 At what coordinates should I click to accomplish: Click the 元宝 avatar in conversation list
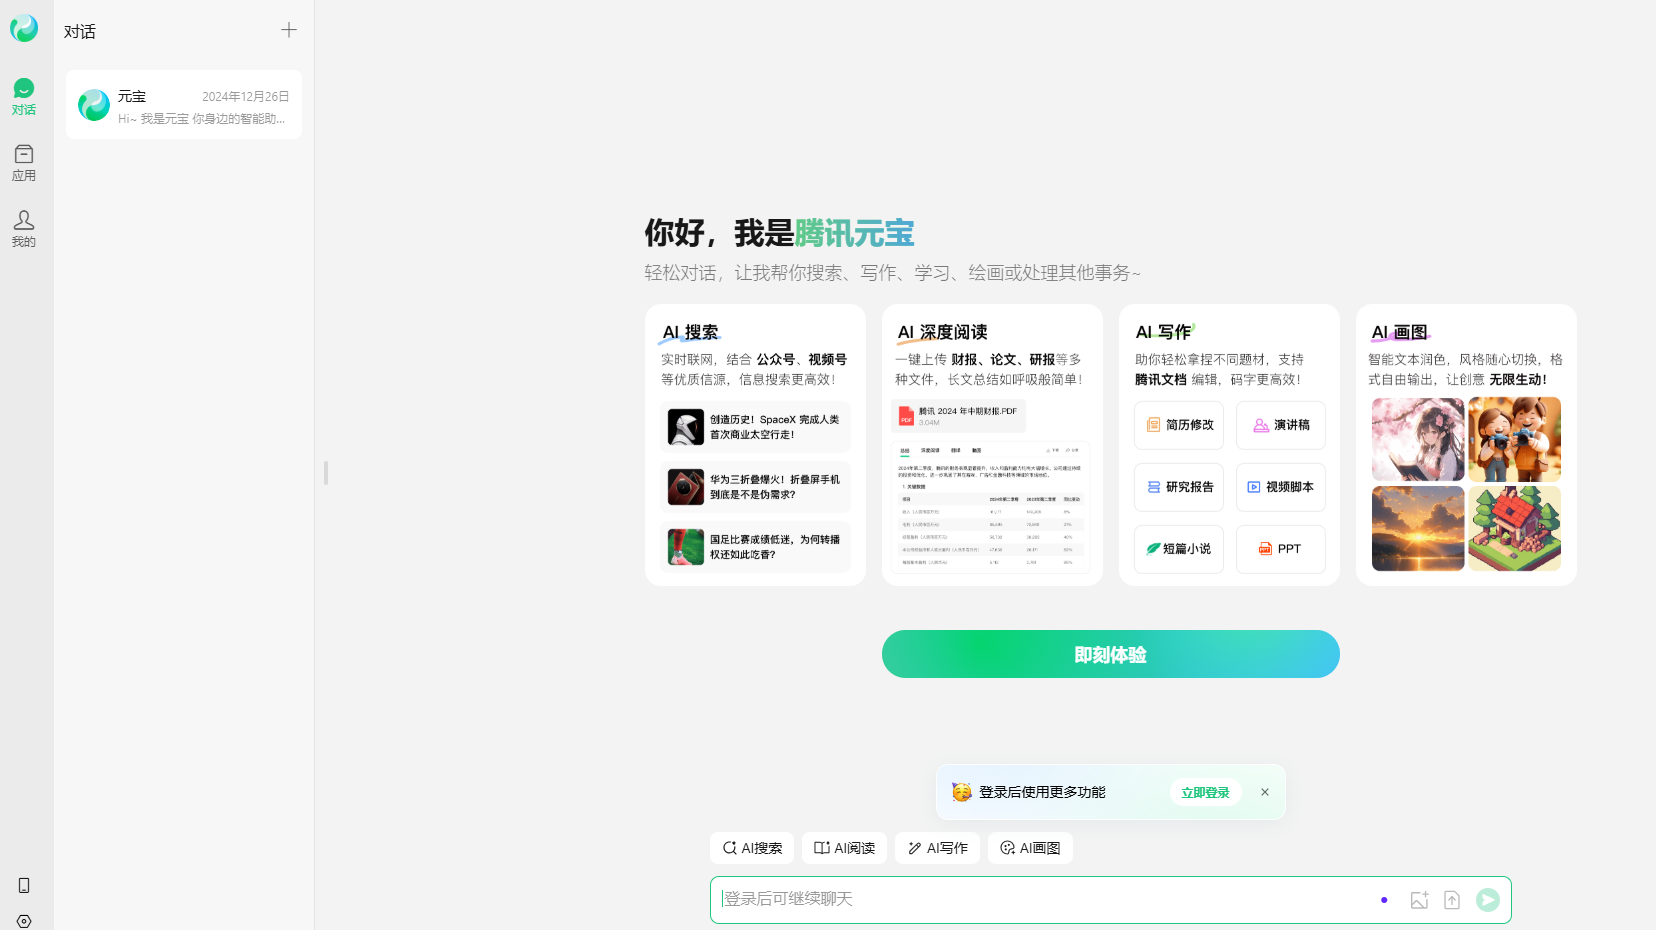pyautogui.click(x=94, y=105)
